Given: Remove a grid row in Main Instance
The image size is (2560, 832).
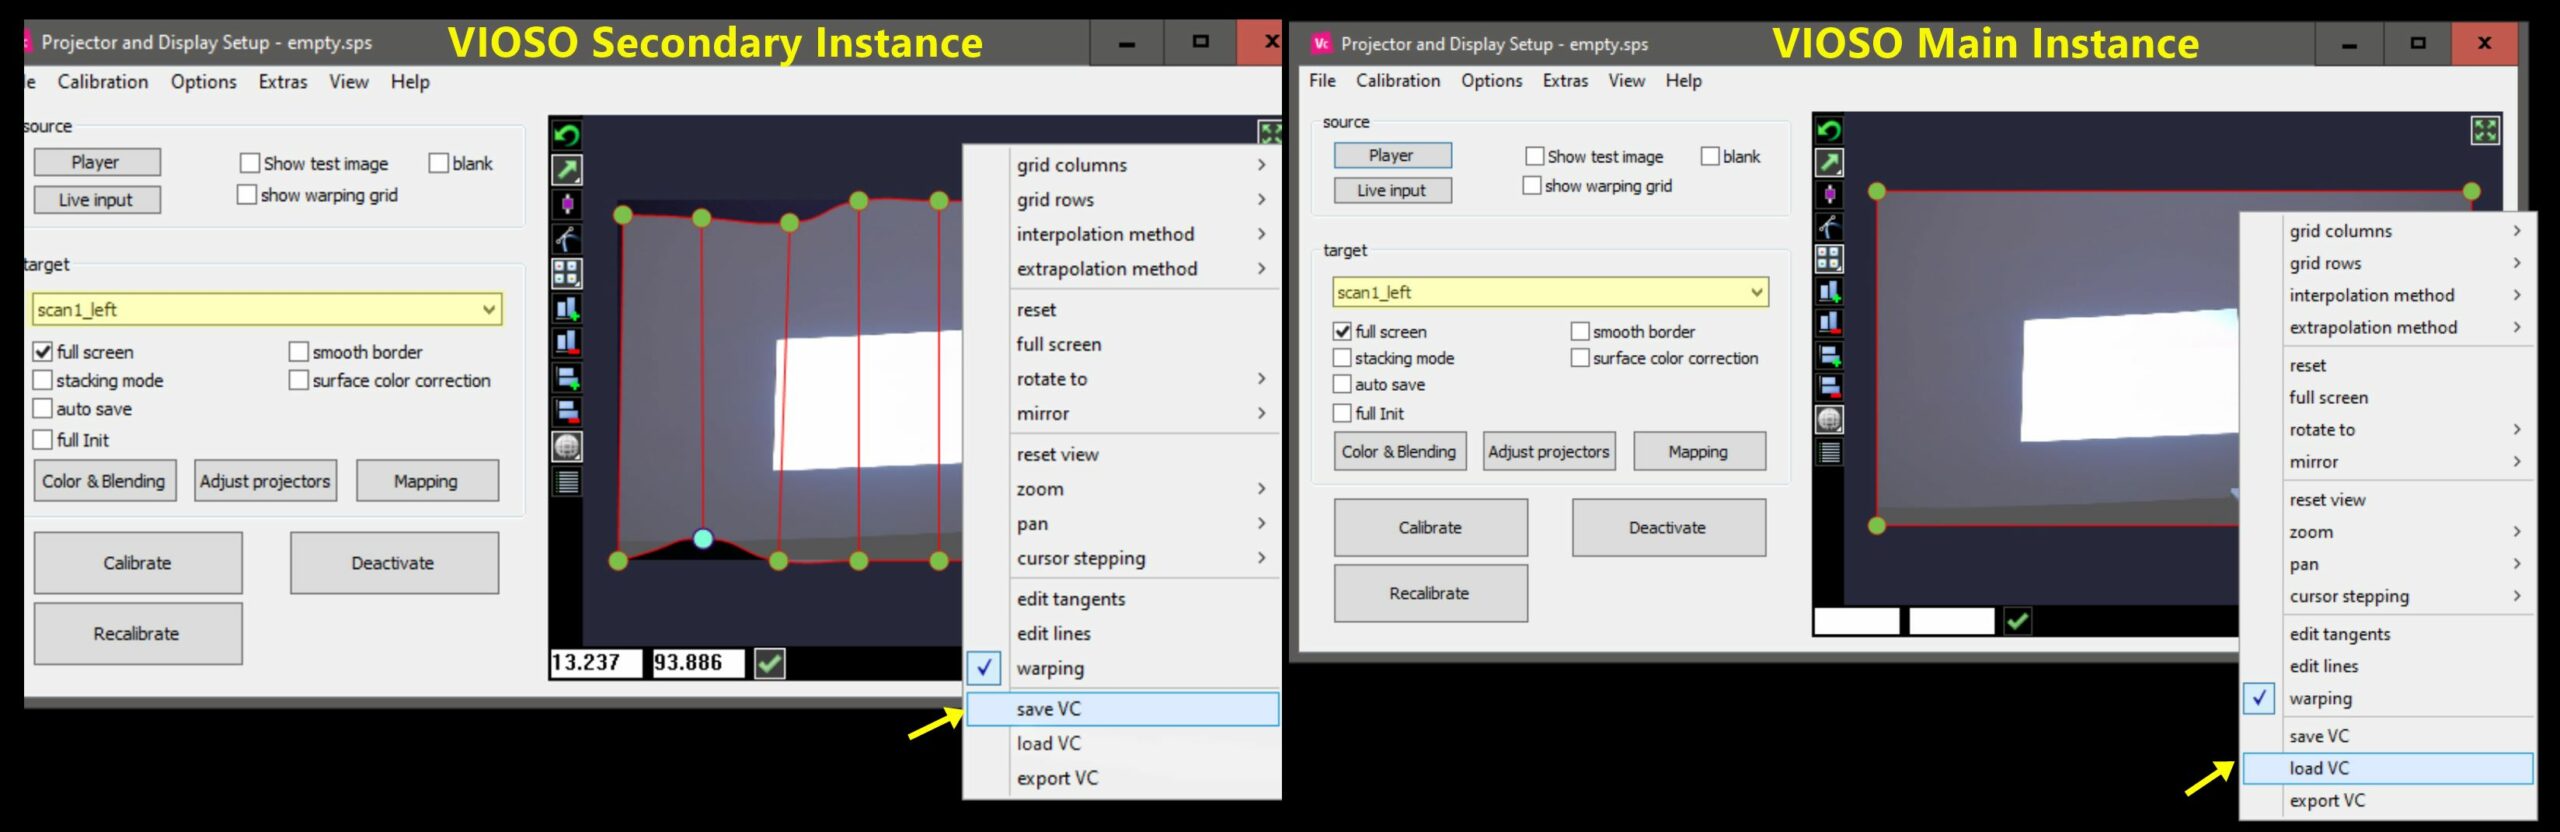Looking at the screenshot, I should click(1829, 387).
